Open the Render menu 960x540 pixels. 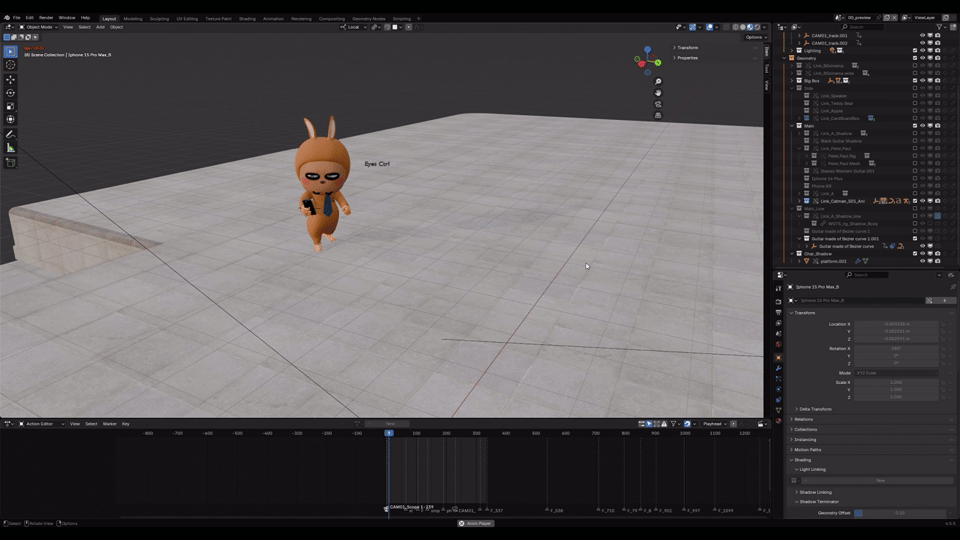click(x=46, y=18)
